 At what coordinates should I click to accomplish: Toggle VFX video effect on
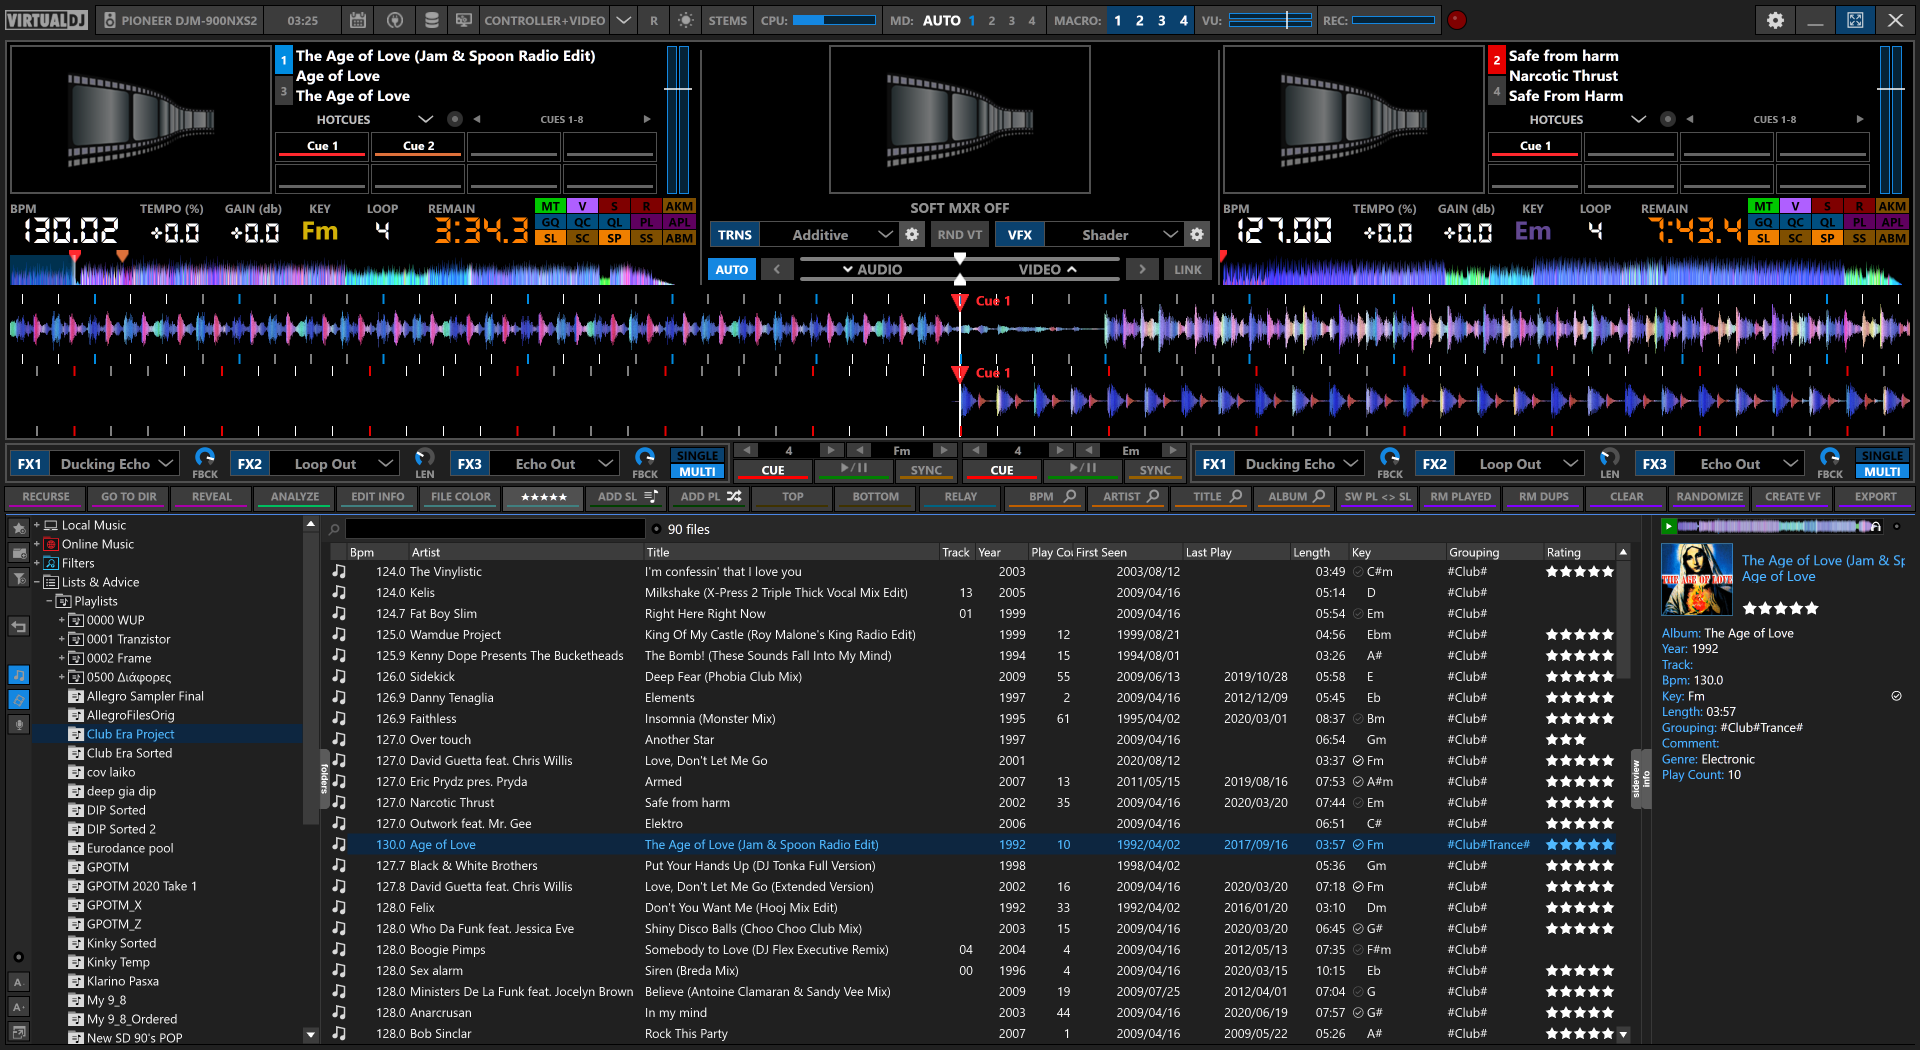[x=1019, y=235]
